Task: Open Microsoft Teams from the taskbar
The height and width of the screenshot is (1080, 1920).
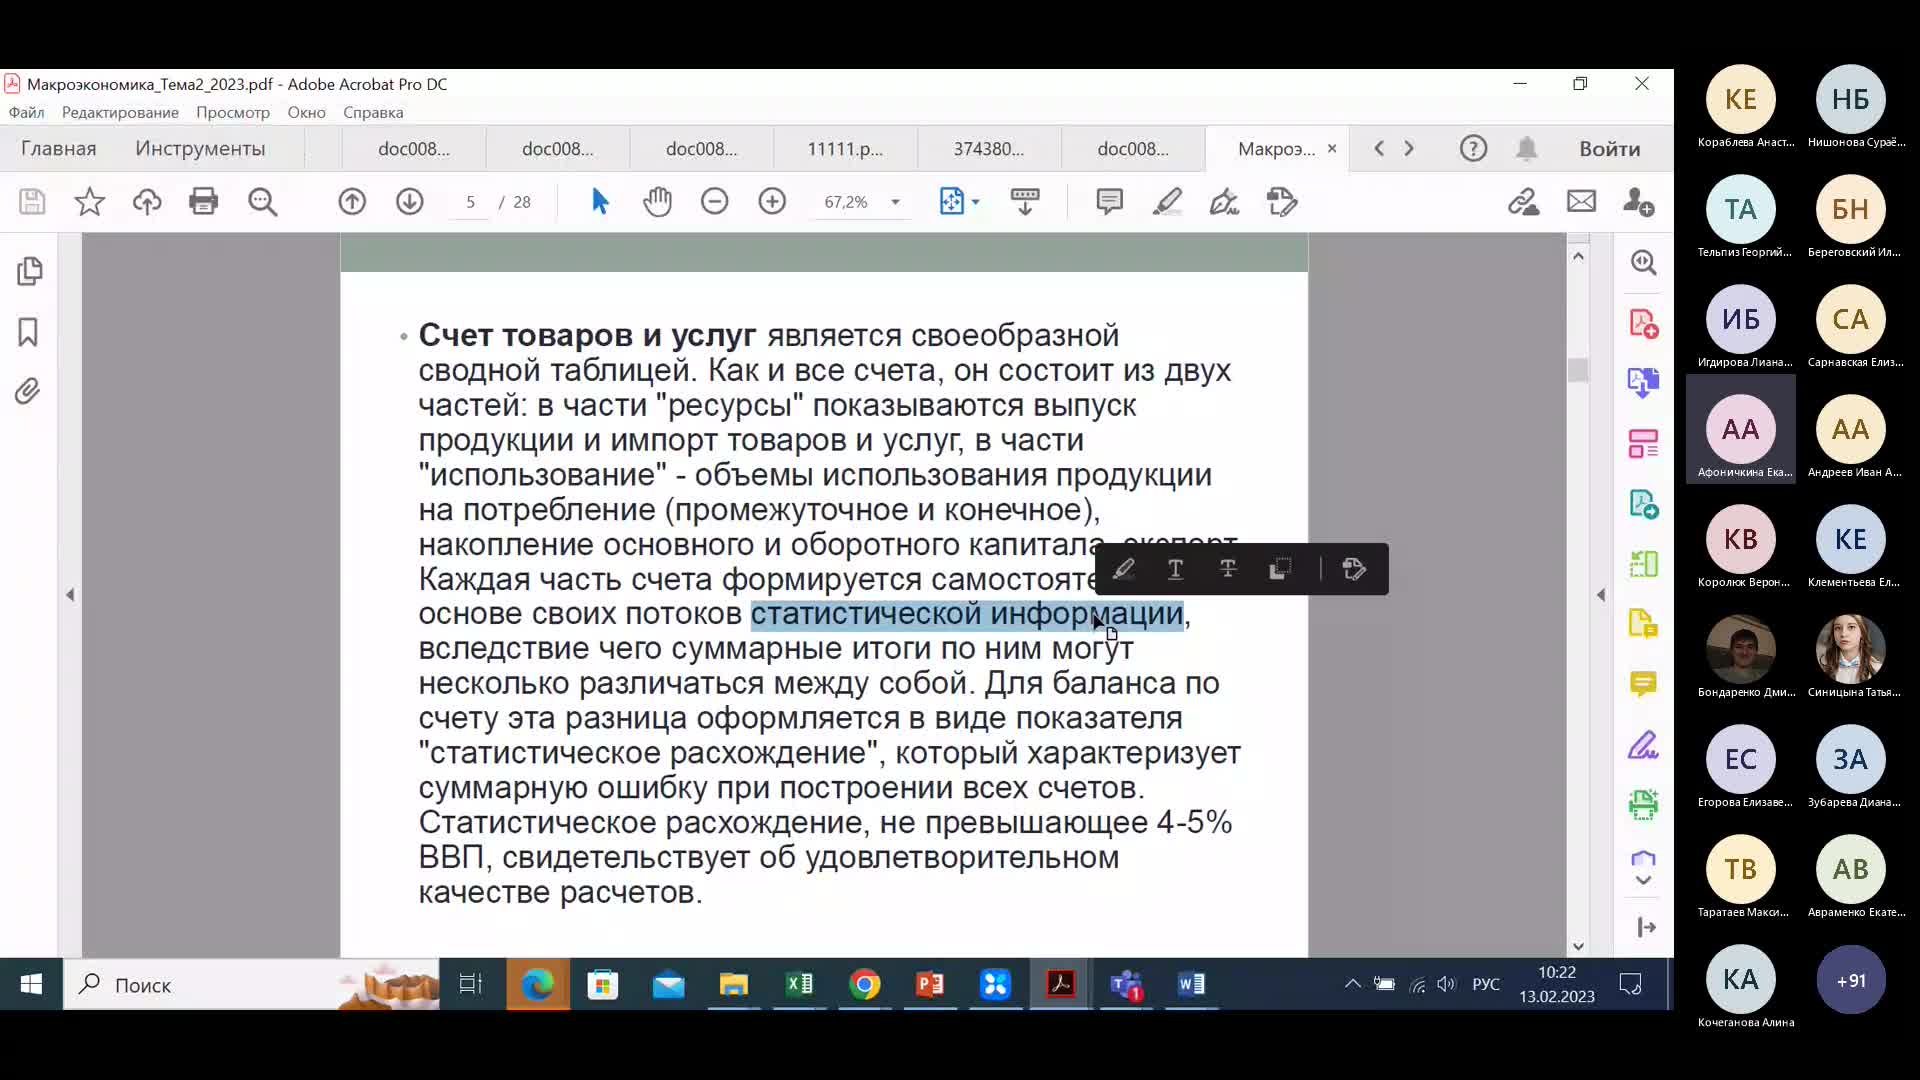Action: pyautogui.click(x=1126, y=985)
